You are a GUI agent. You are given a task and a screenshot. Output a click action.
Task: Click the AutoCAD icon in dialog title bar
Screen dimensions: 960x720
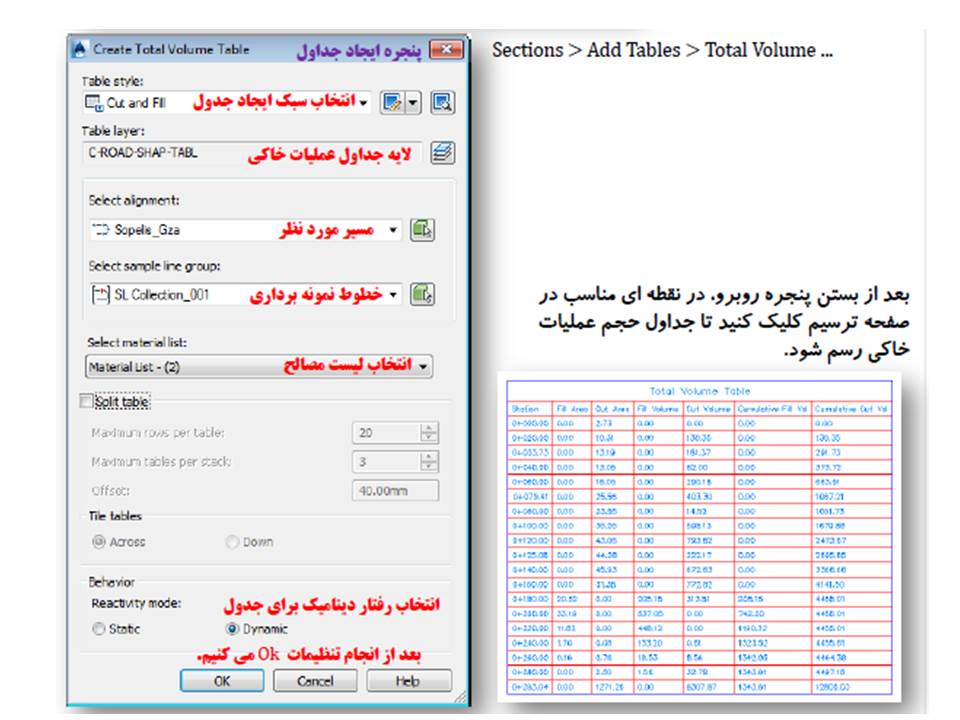[x=79, y=49]
